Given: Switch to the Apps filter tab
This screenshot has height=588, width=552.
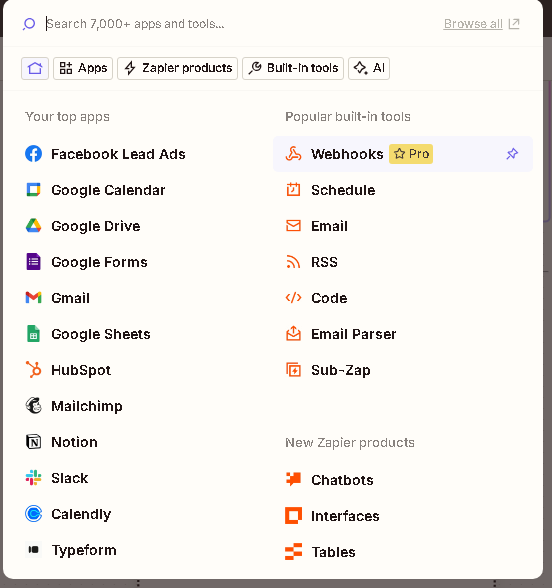Looking at the screenshot, I should [x=83, y=68].
